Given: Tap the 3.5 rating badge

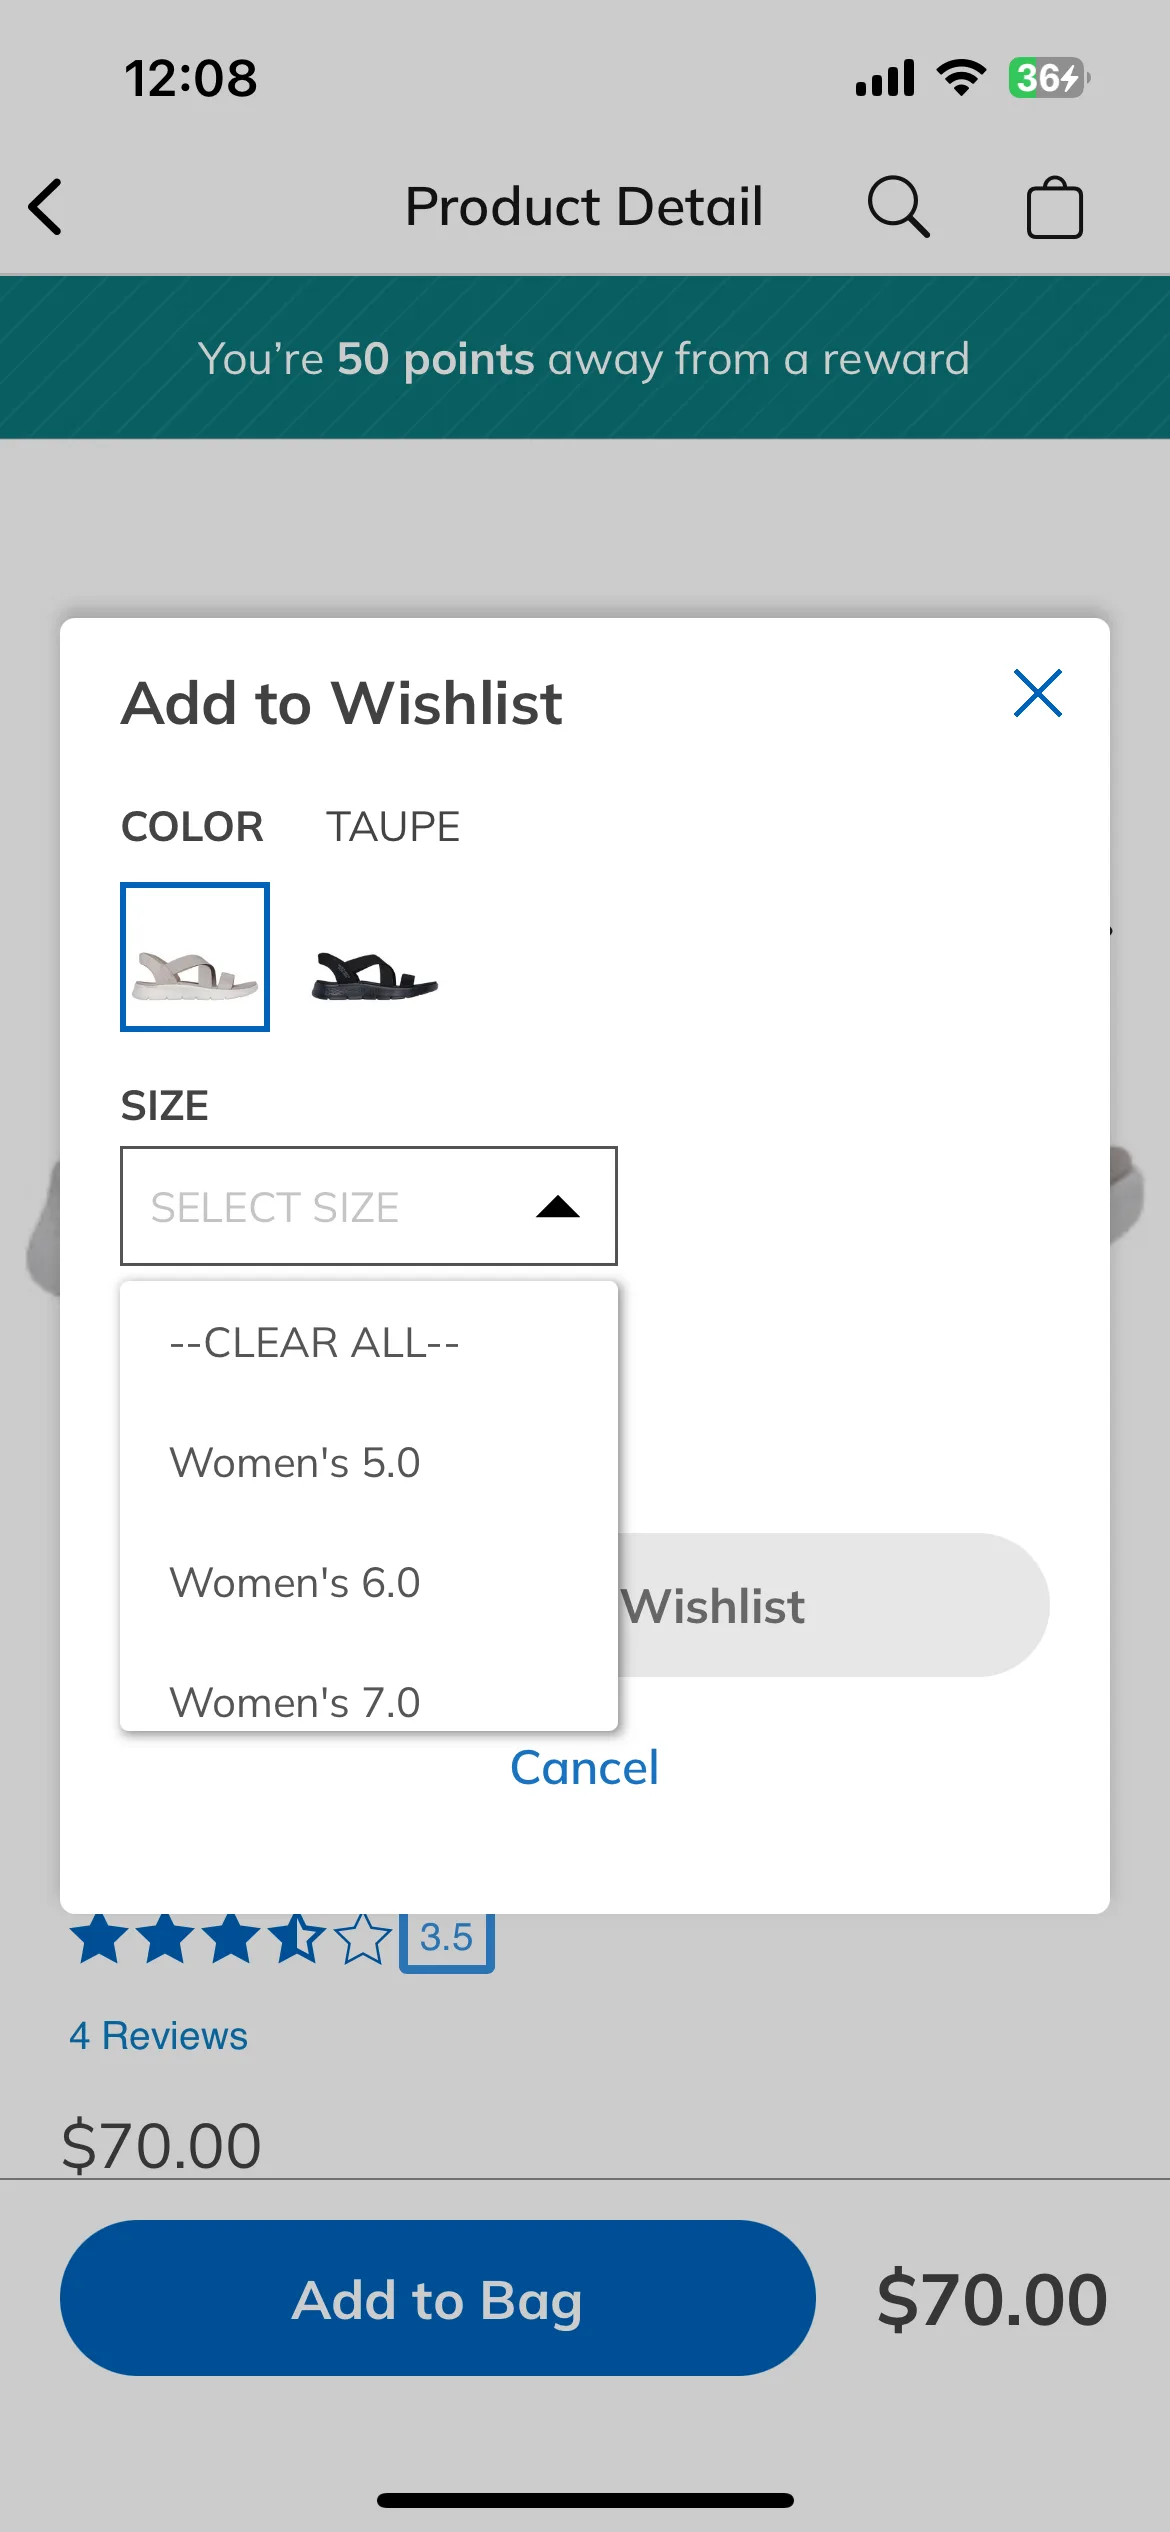Looking at the screenshot, I should pyautogui.click(x=446, y=1940).
